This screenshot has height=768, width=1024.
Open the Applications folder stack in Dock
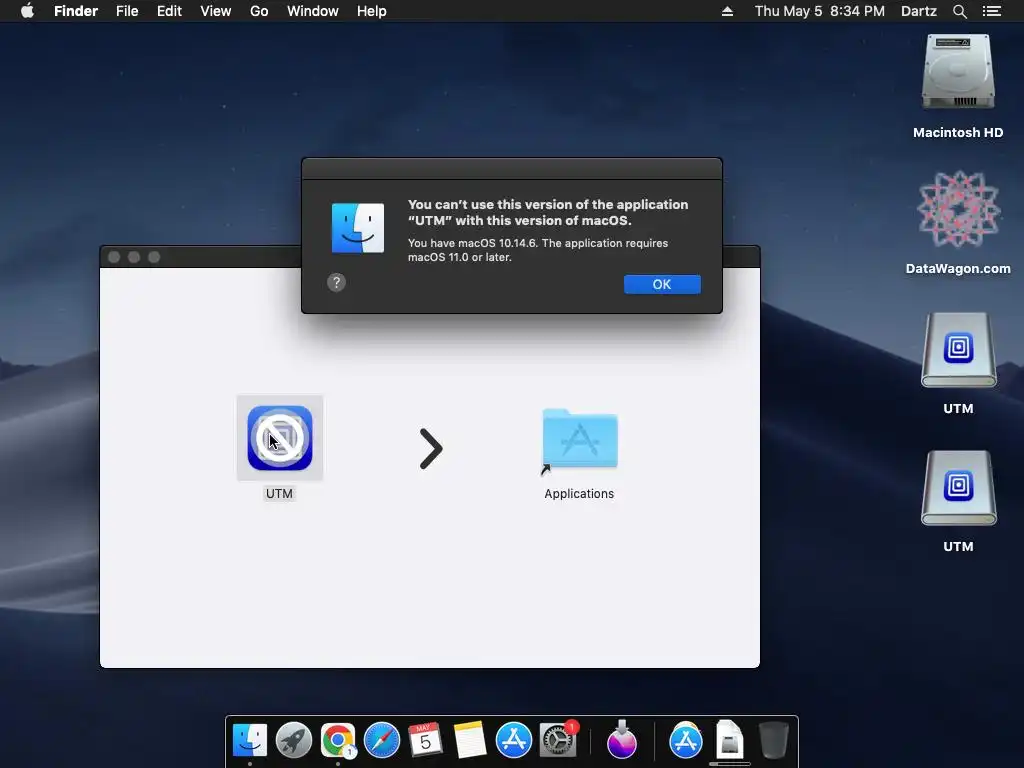coord(686,740)
